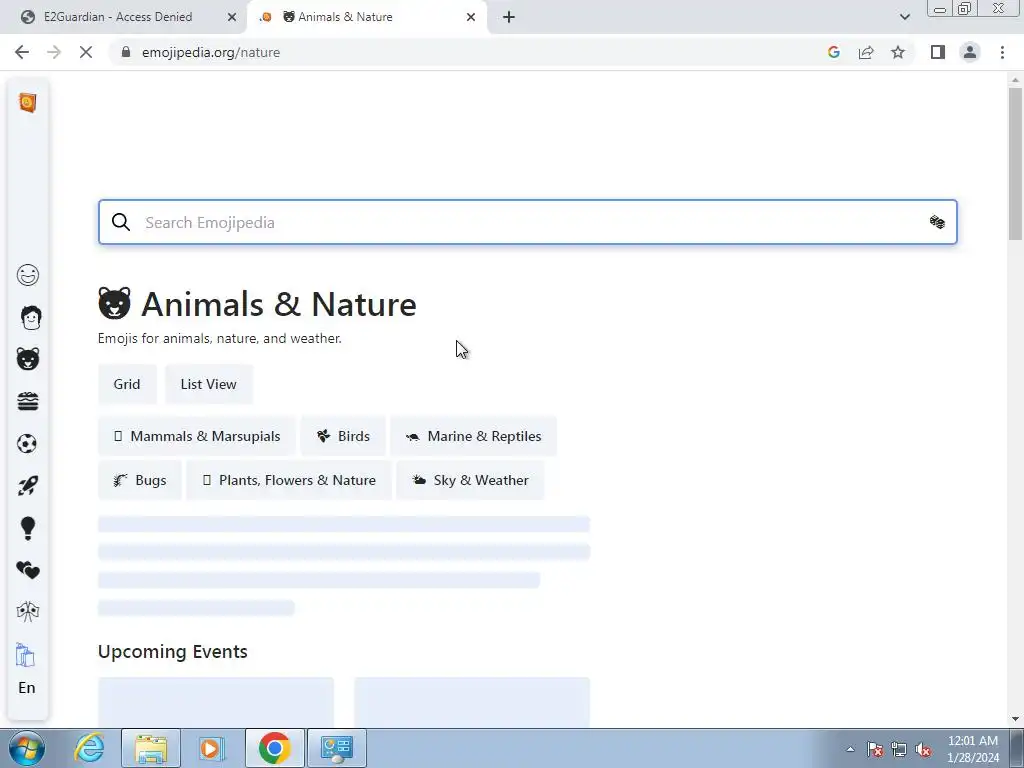Open Mammals & Marsupials subcategory
1024x768 pixels.
tap(197, 436)
